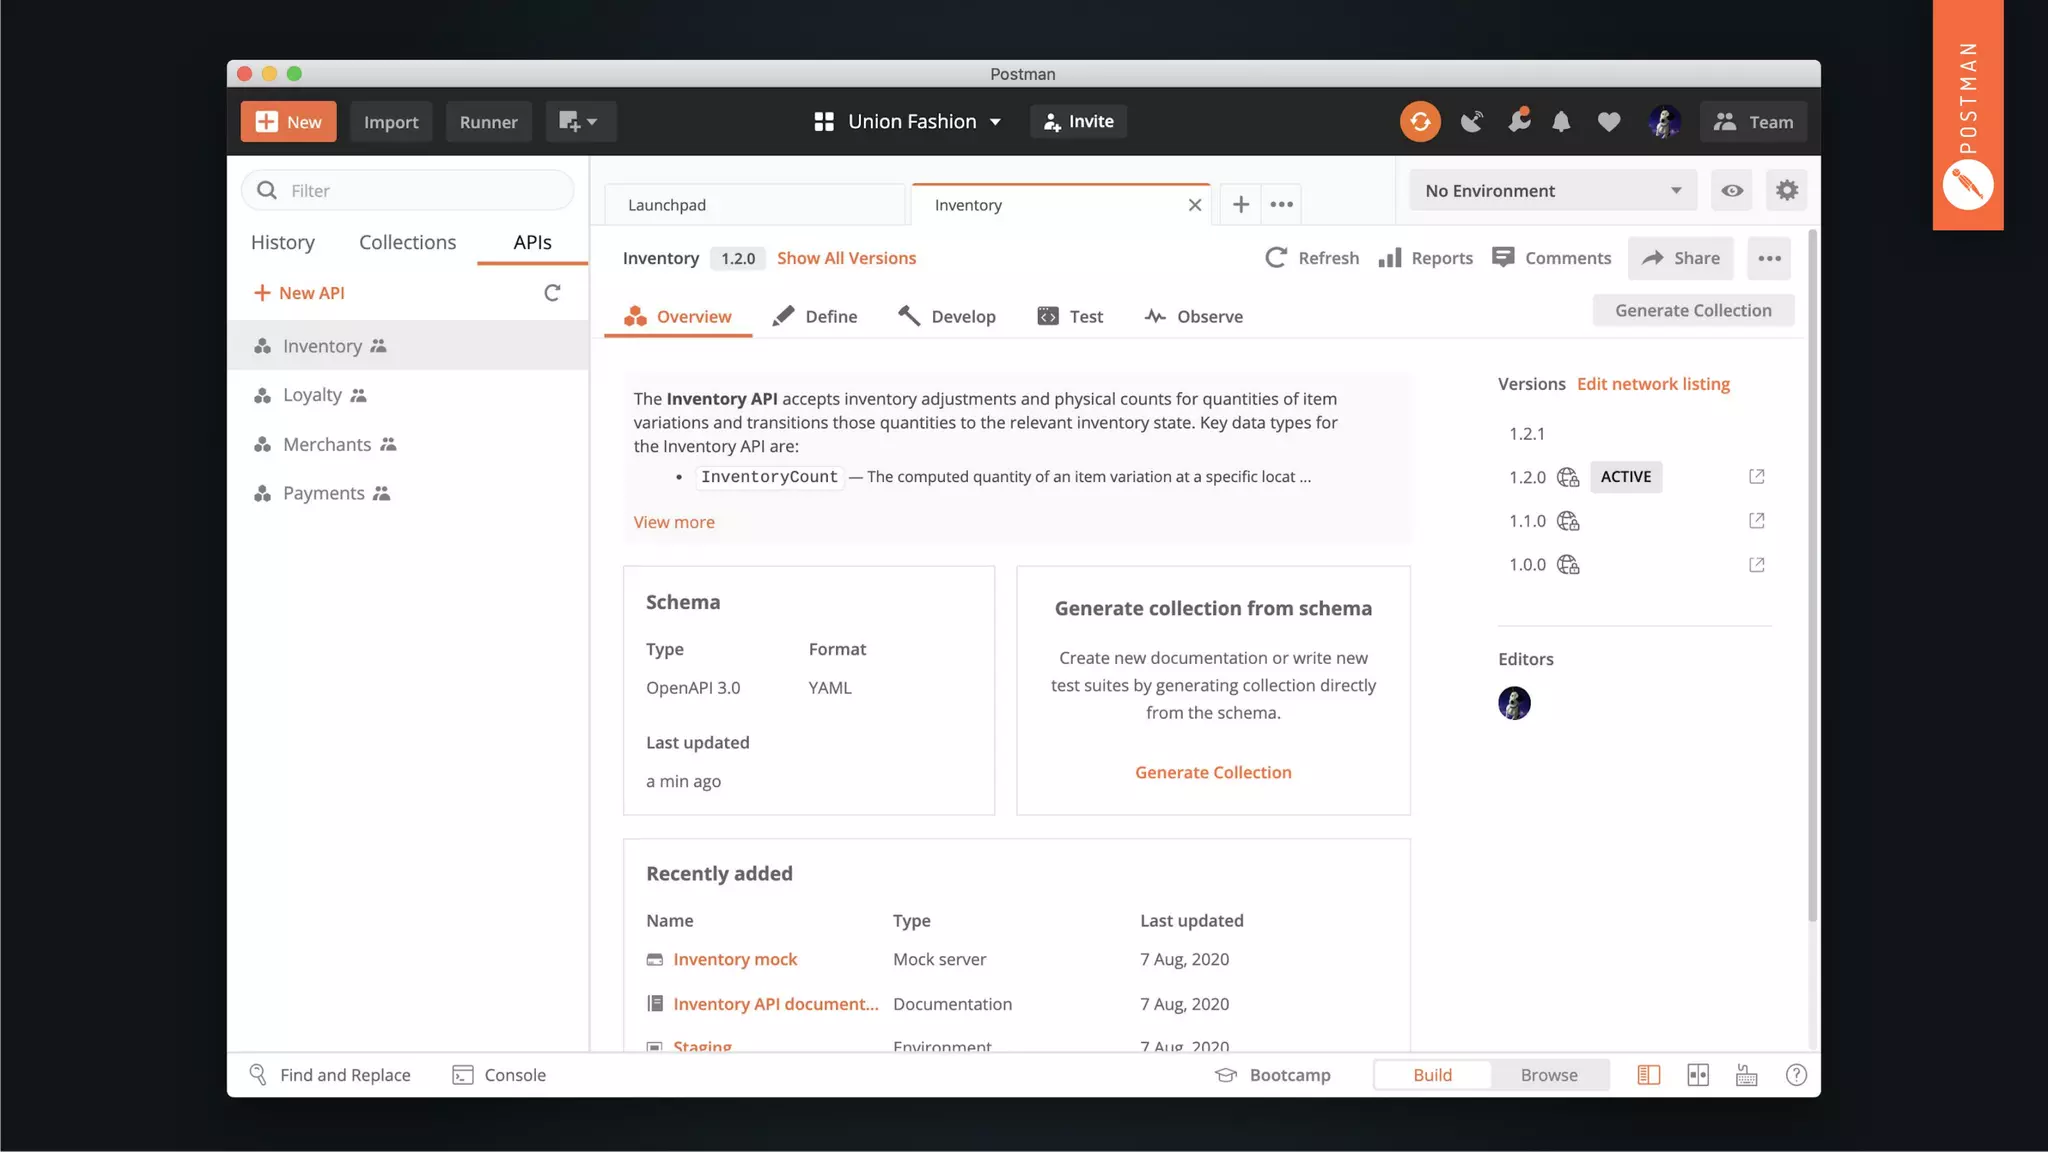Open keyboard shortcuts icon in status bar
The width and height of the screenshot is (2048, 1152).
pyautogui.click(x=1746, y=1075)
